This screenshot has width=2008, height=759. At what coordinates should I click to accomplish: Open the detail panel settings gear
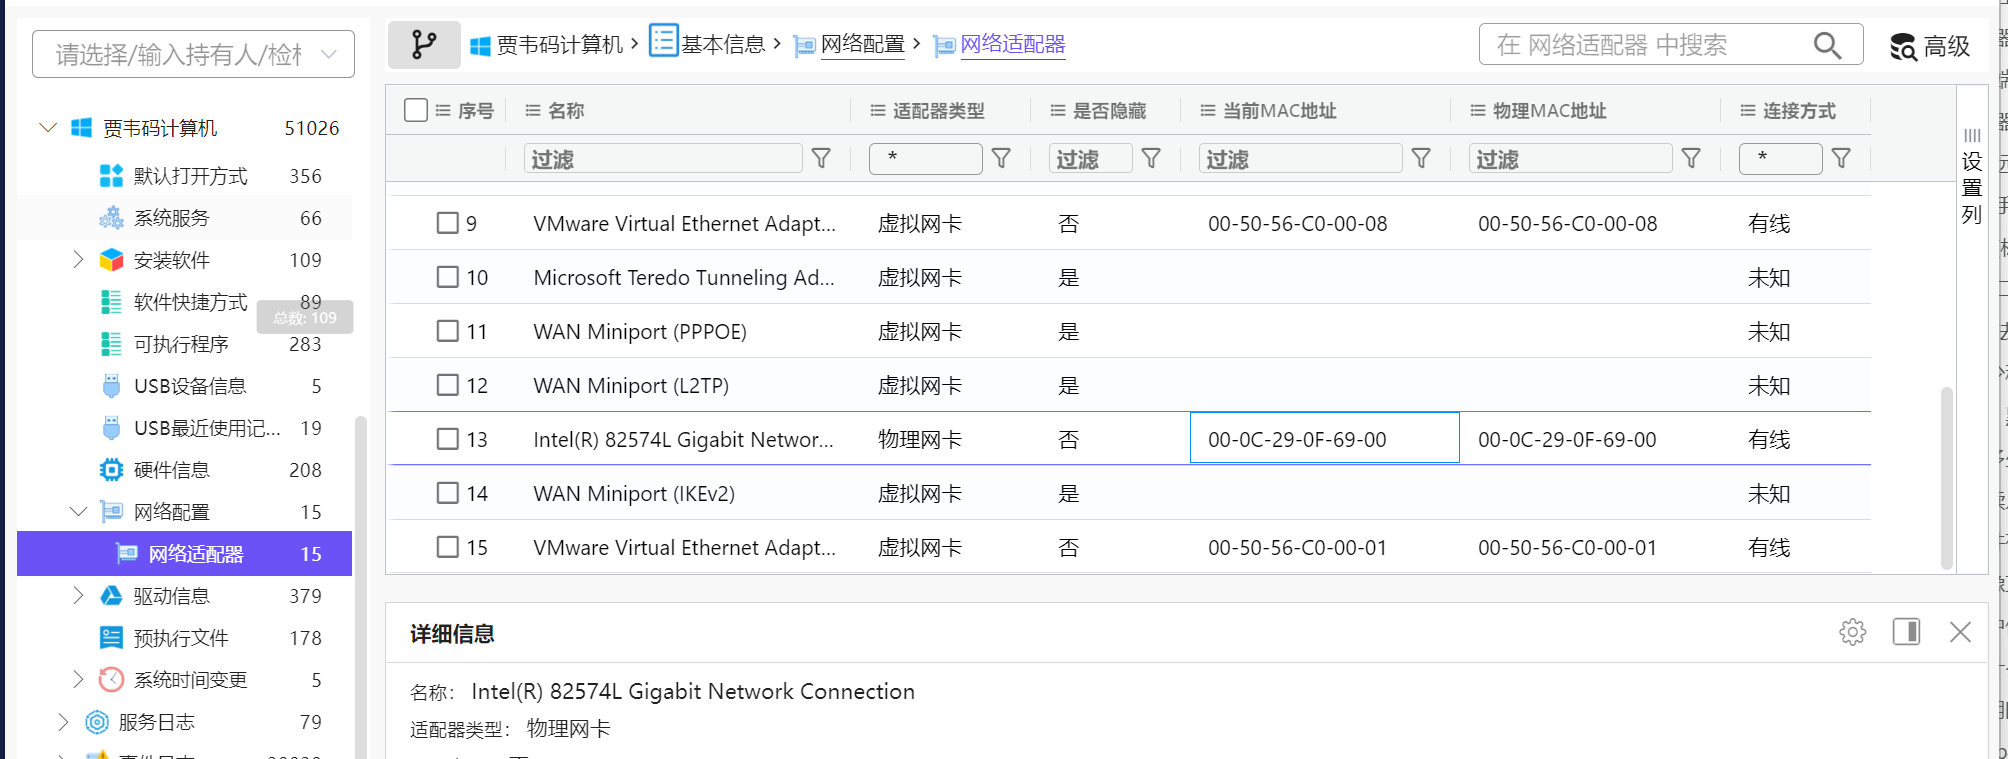[x=1852, y=632]
